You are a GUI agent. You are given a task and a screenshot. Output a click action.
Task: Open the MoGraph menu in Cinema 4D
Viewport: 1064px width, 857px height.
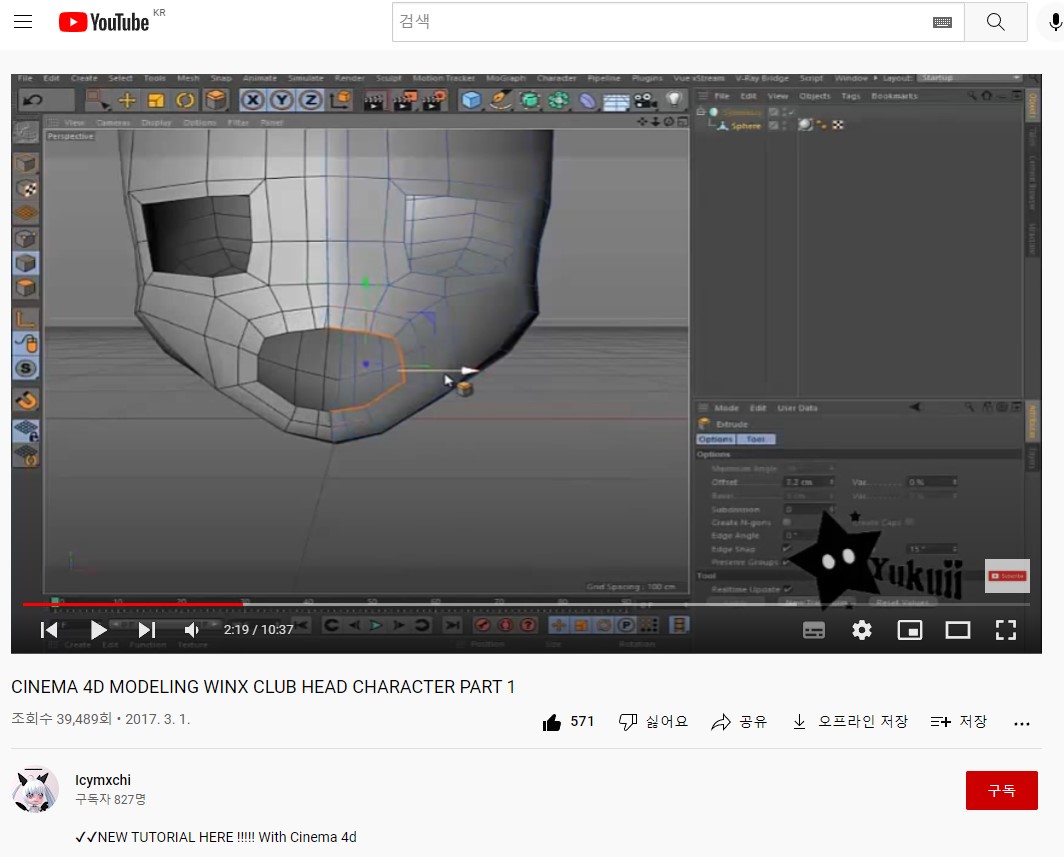pos(506,79)
